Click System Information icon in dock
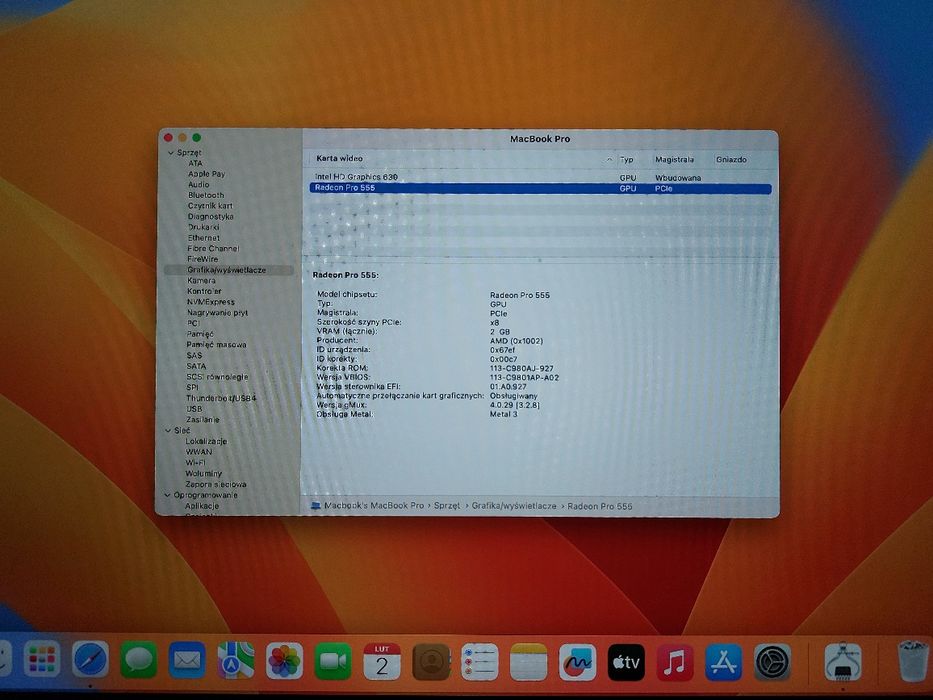 pos(843,662)
